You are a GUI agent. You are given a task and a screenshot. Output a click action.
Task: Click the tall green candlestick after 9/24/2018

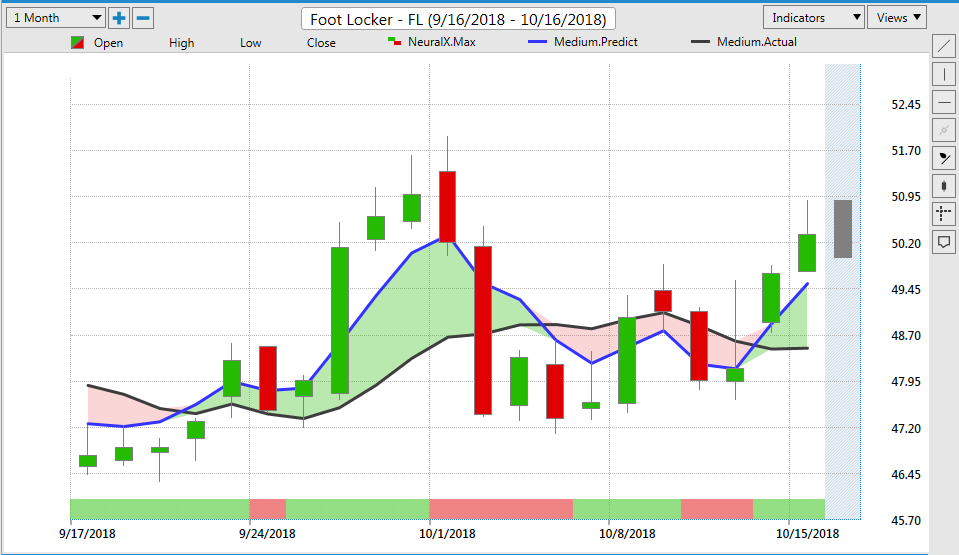[x=340, y=321]
